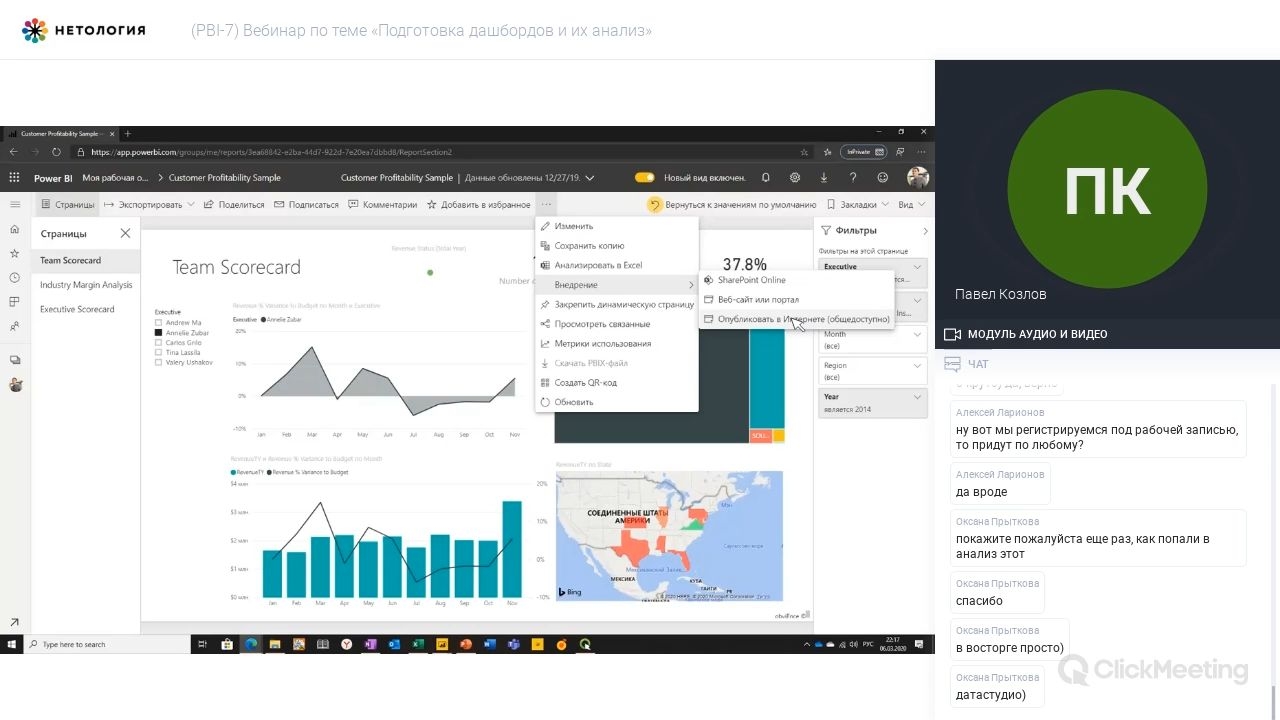Open Workspaces icon in left sidebar
Viewport: 1280px width, 720px height.
pyautogui.click(x=14, y=360)
